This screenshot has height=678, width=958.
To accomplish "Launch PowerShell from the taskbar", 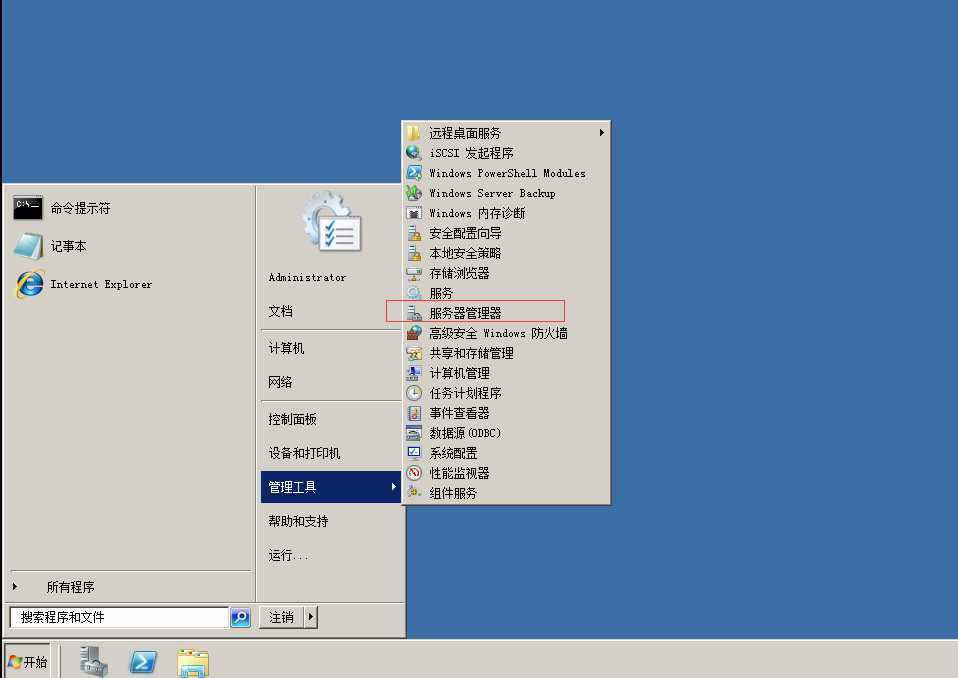I will point(142,662).
